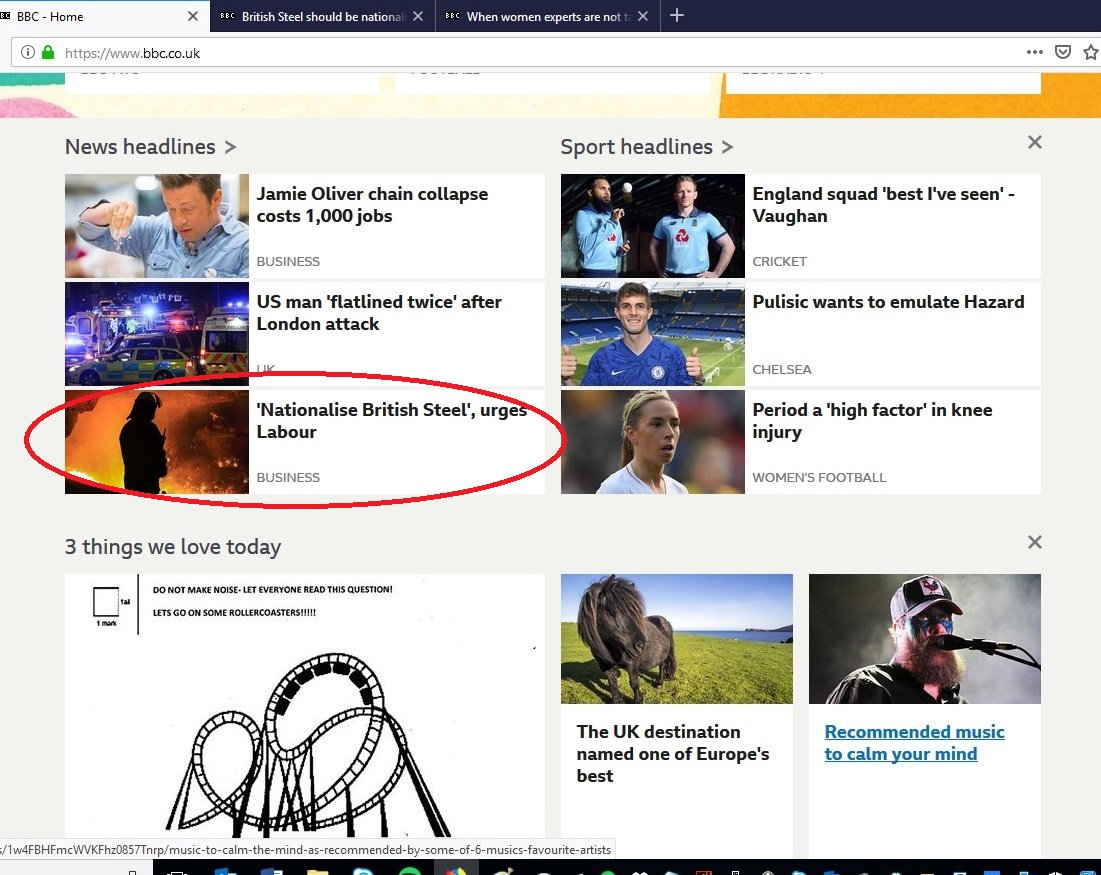Screen dimensions: 1101x875
Task: Click the Pulisic Chelsea stadium thumbnail
Action: 652,334
